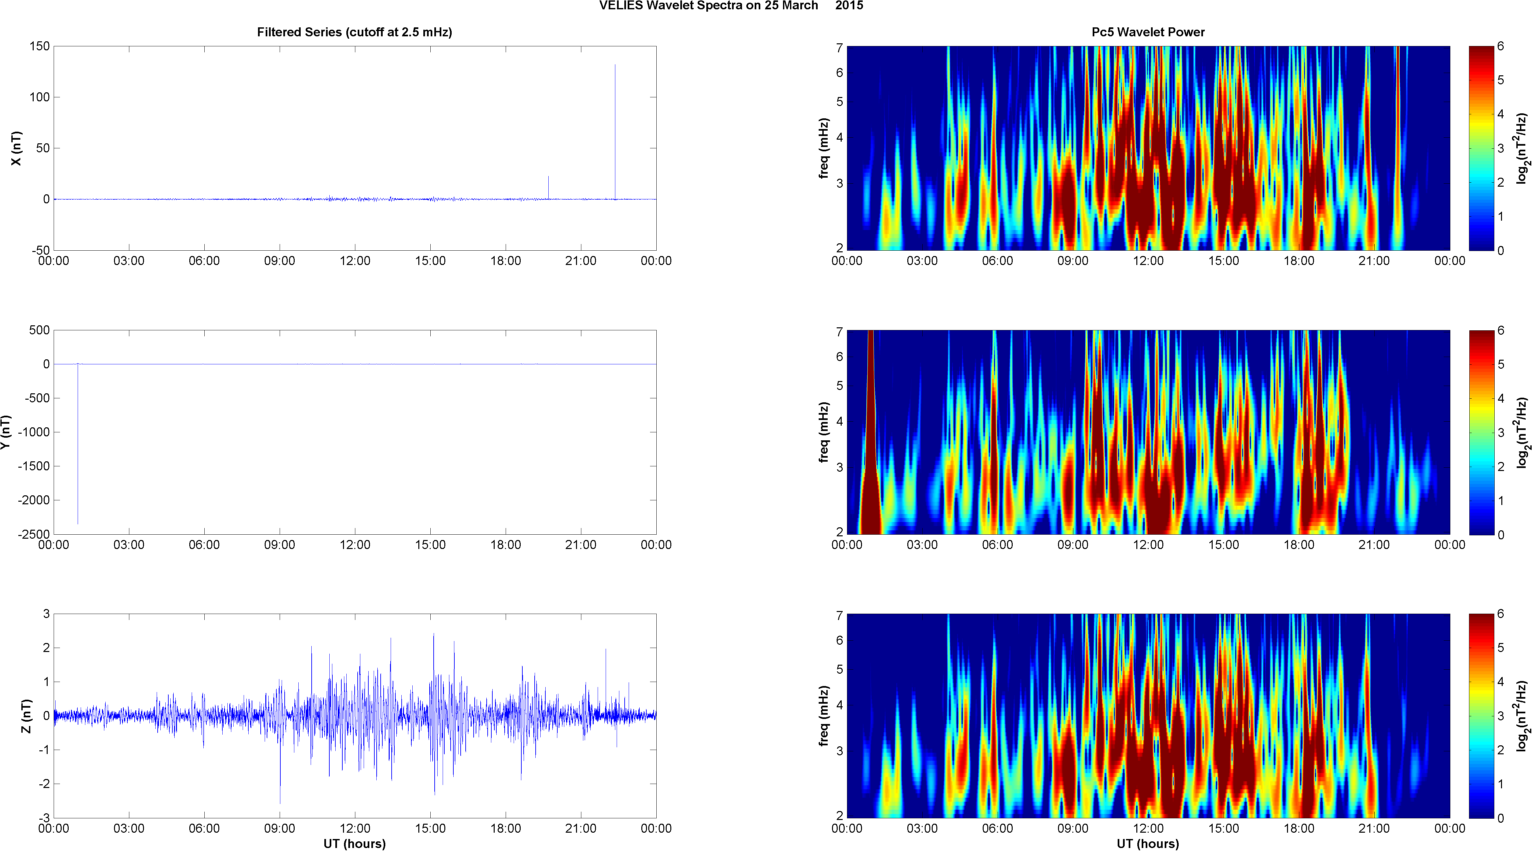Click the Z series negative peak at 09:00
Screen dimensions: 1532x851
280,760
